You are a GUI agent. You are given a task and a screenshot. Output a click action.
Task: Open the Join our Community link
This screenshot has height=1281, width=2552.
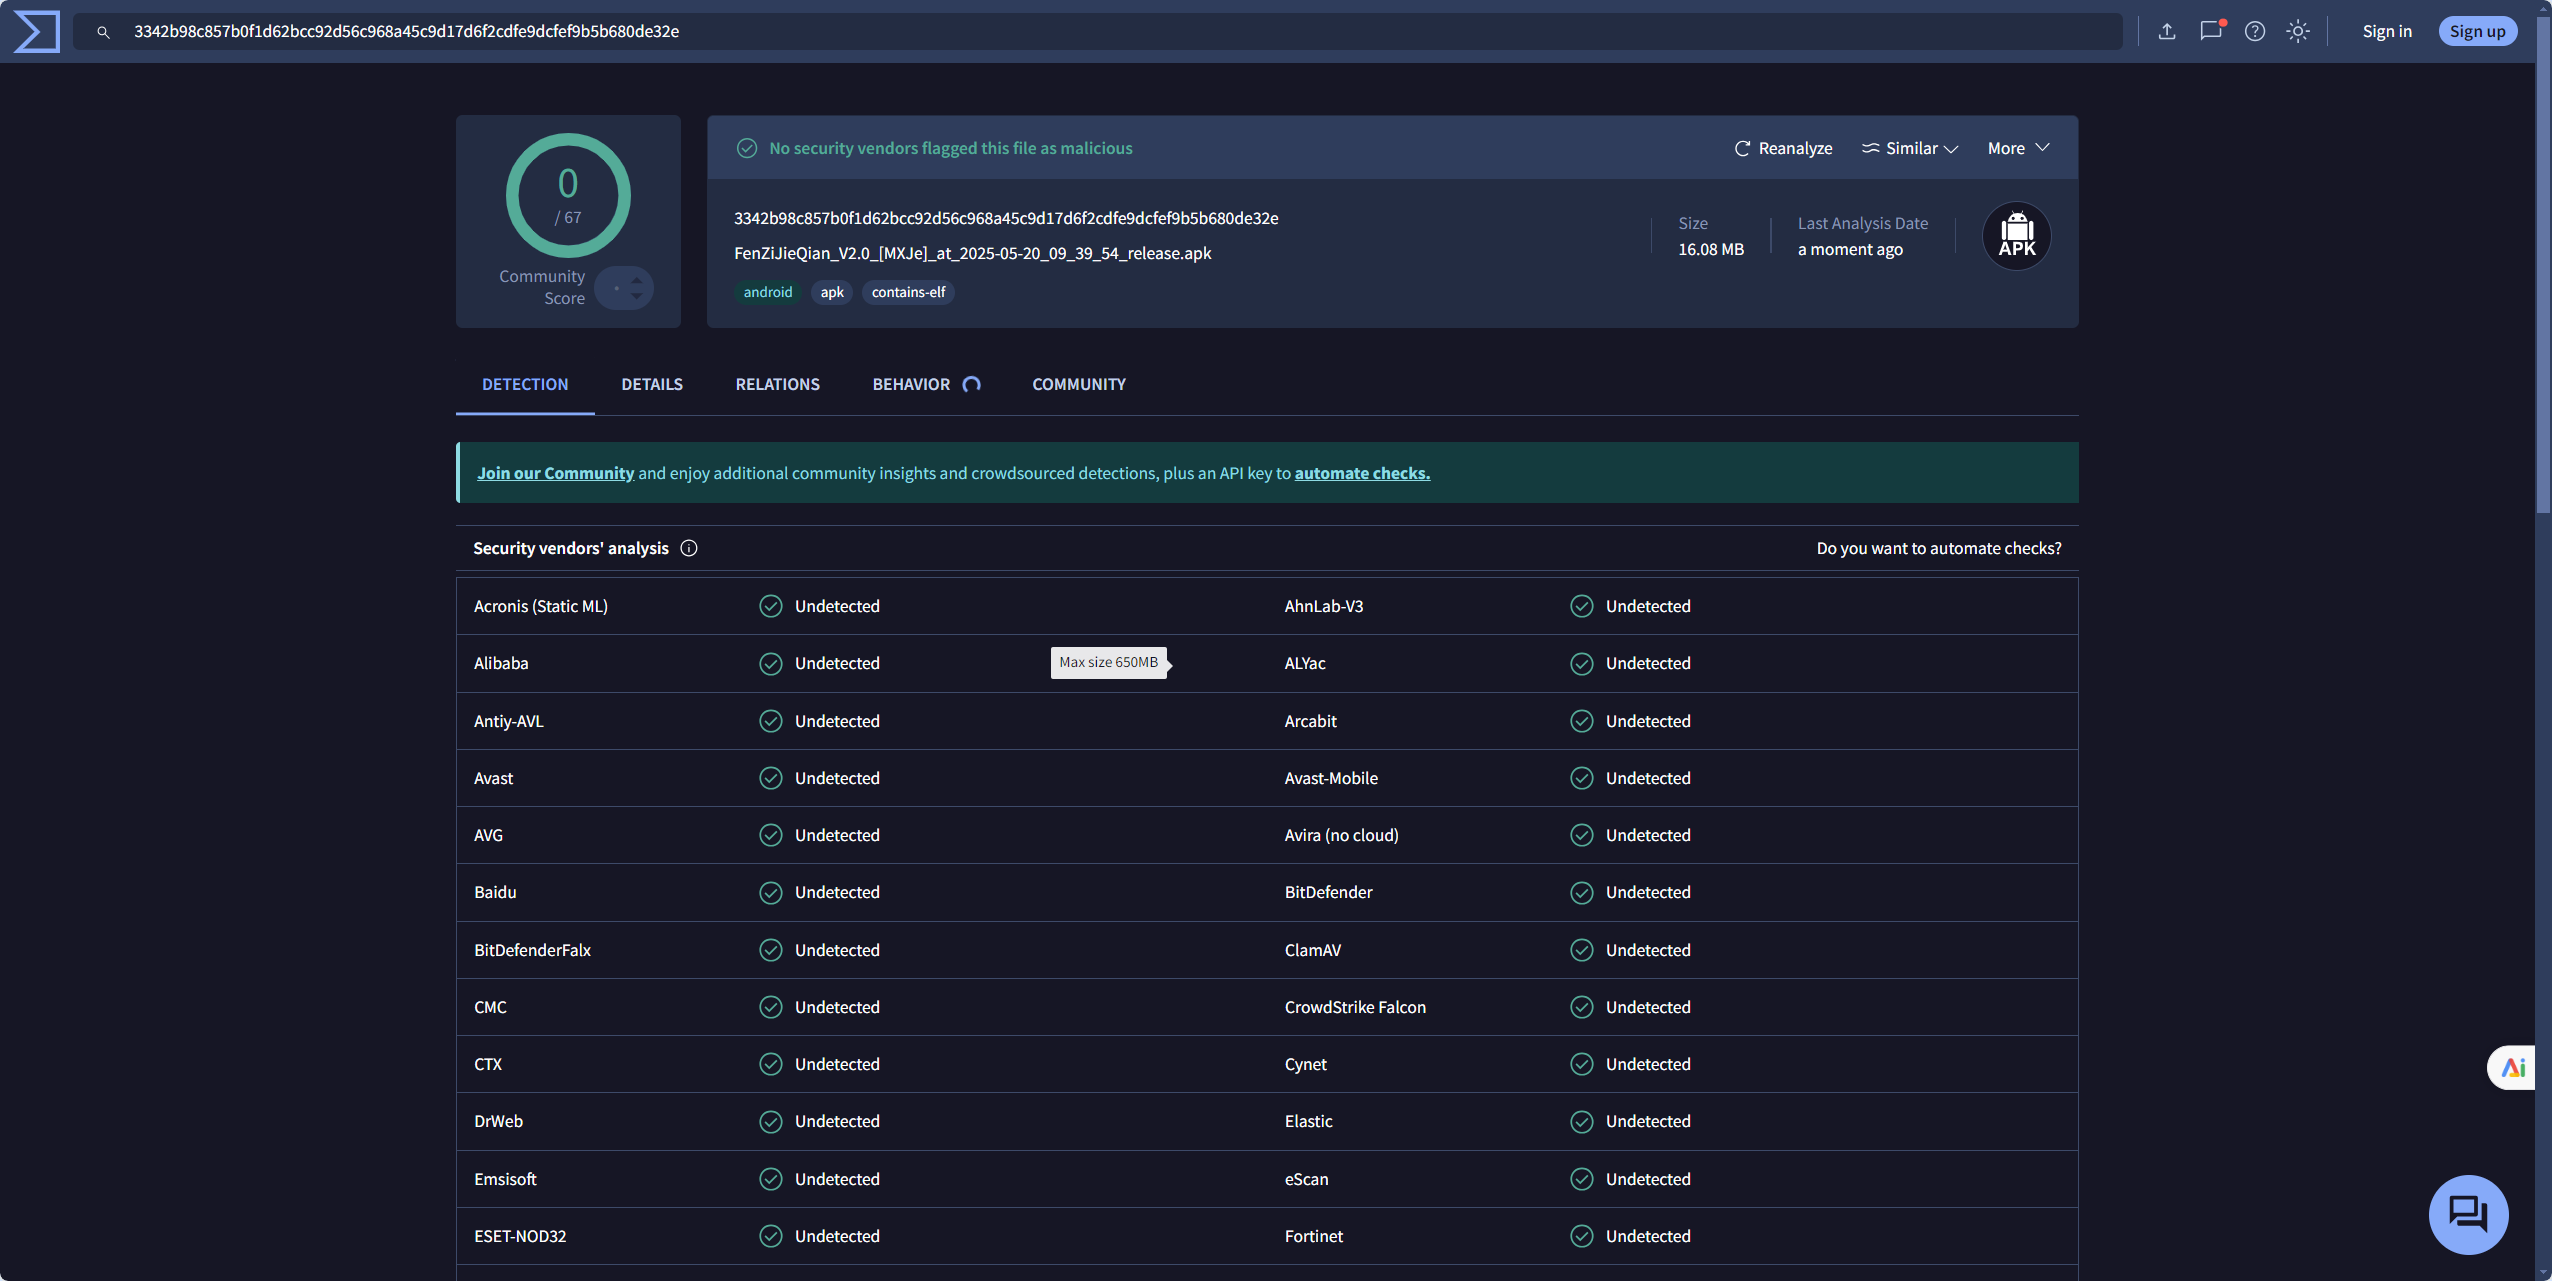556,473
